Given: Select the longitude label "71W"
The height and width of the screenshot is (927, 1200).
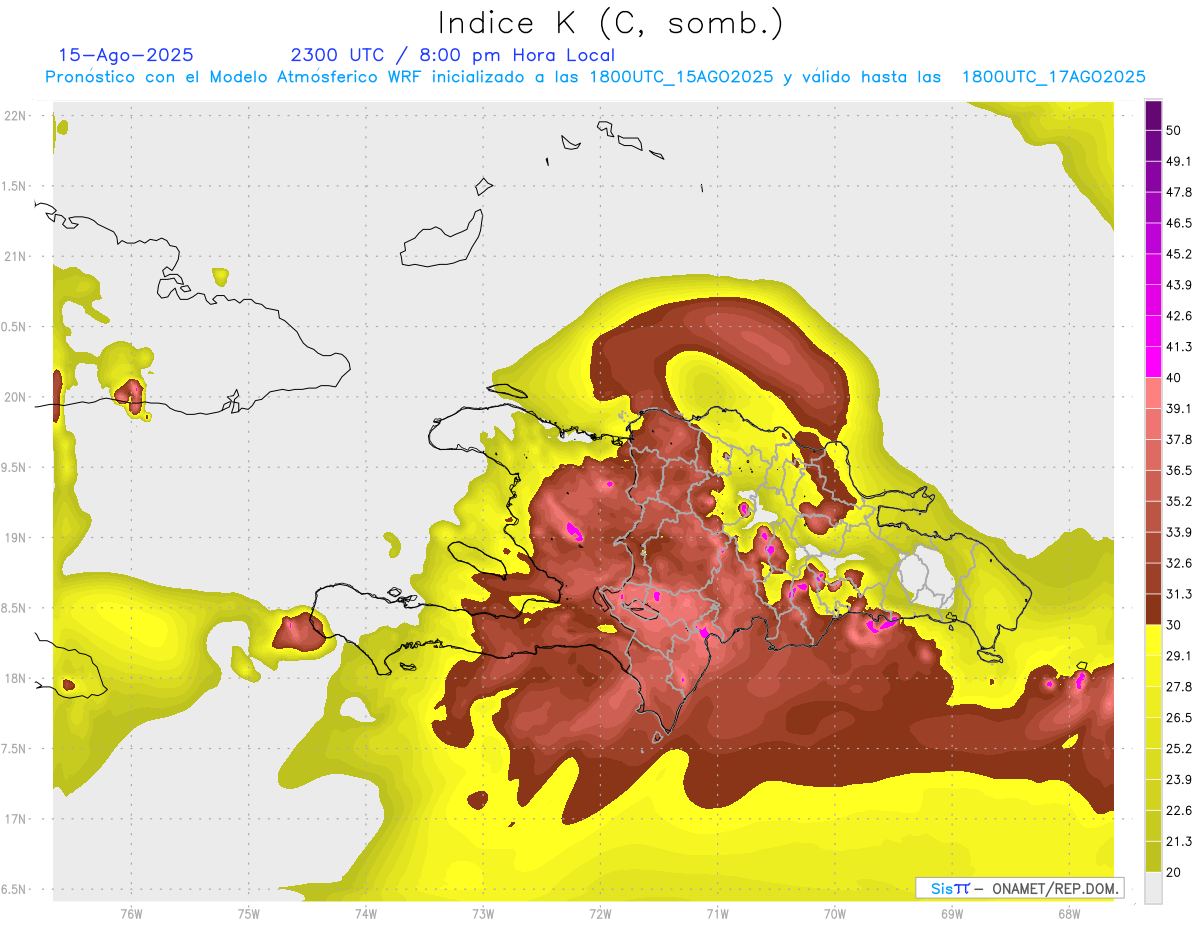Looking at the screenshot, I should coord(717,914).
